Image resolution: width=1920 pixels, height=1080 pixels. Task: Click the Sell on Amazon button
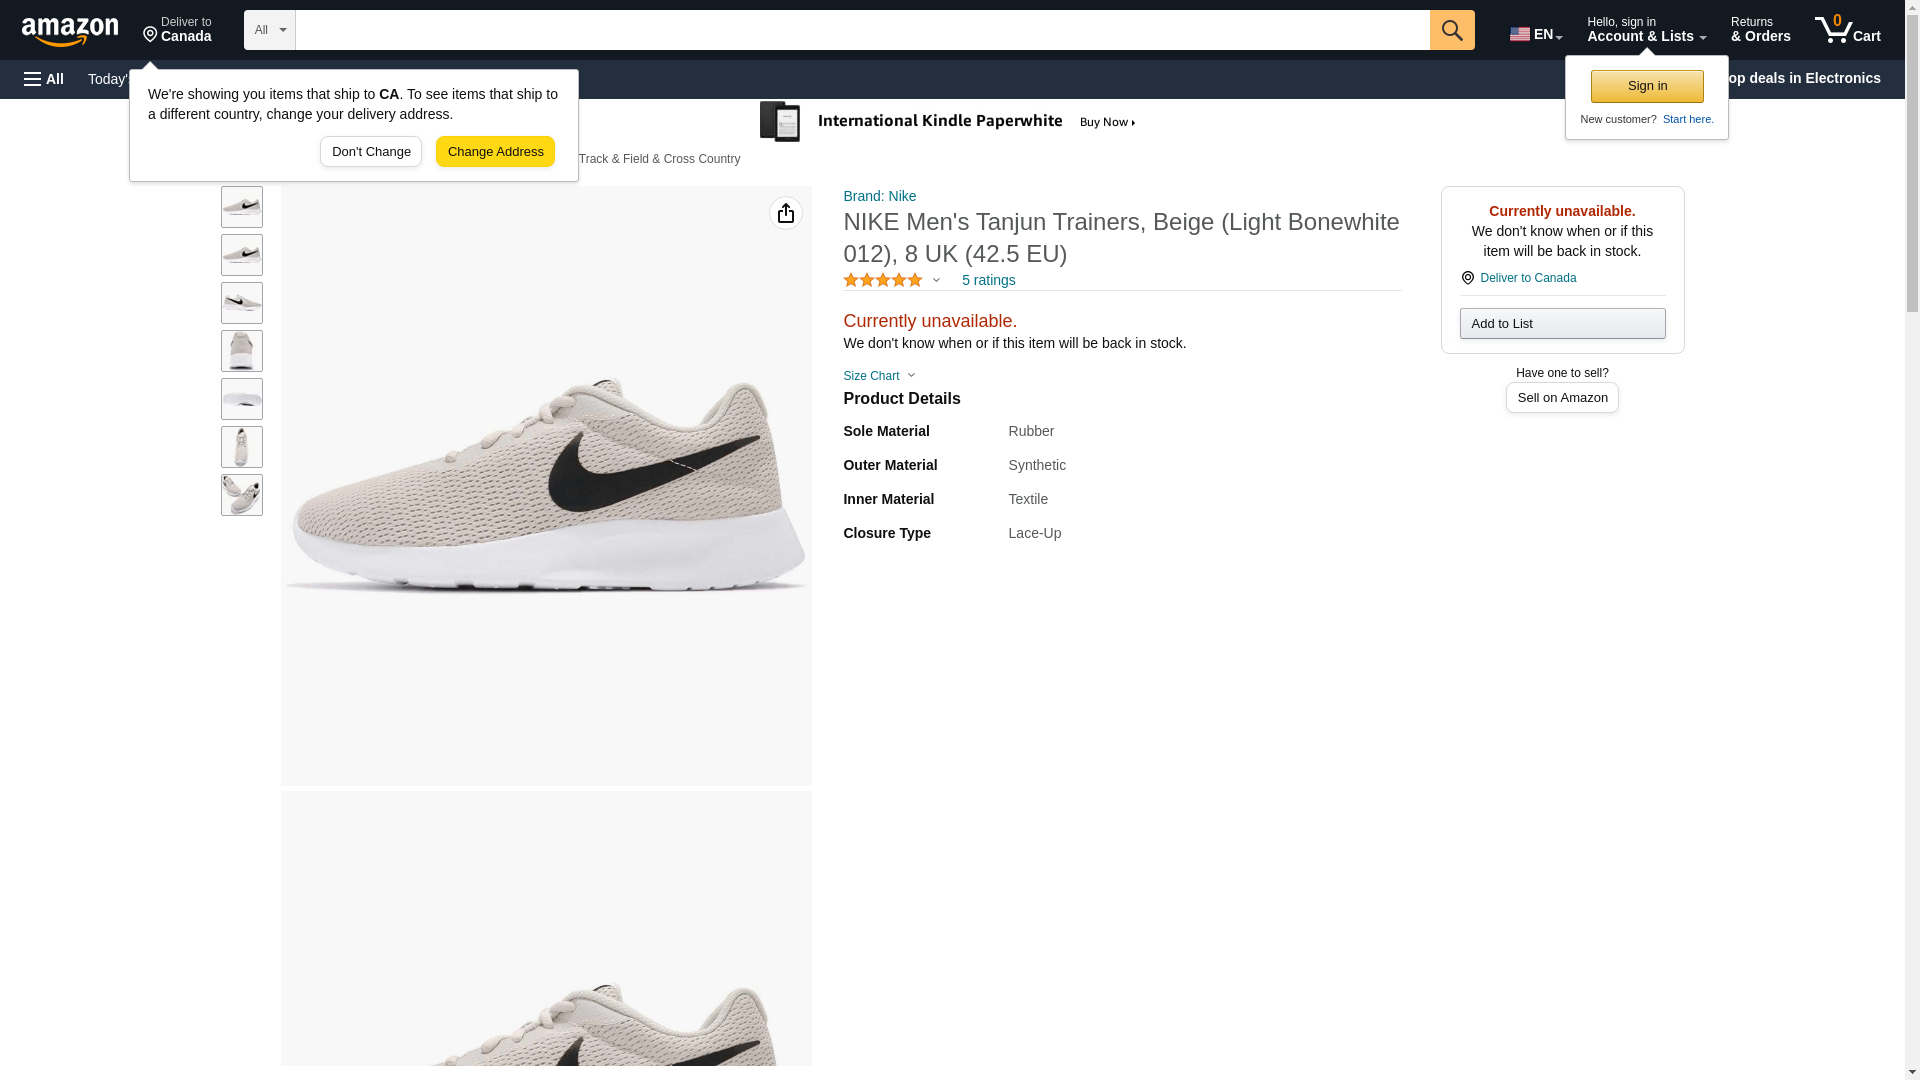click(1562, 398)
